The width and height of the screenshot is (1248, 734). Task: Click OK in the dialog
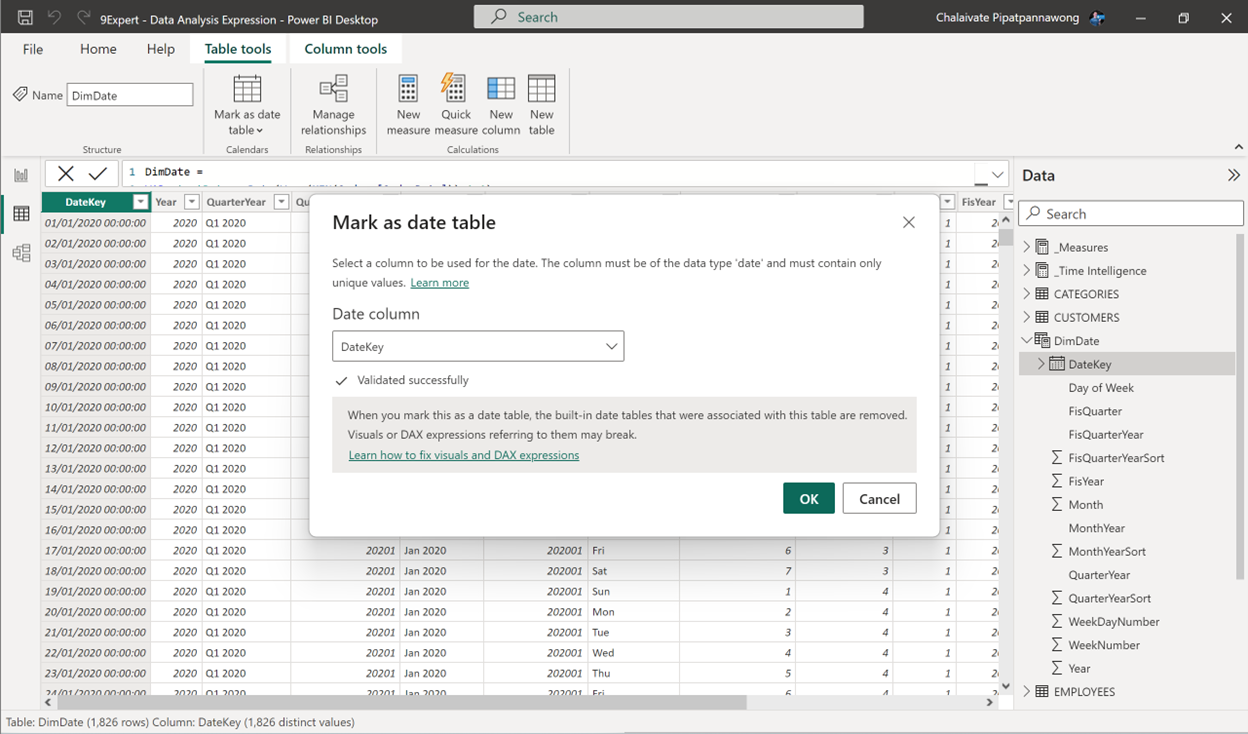(x=808, y=499)
